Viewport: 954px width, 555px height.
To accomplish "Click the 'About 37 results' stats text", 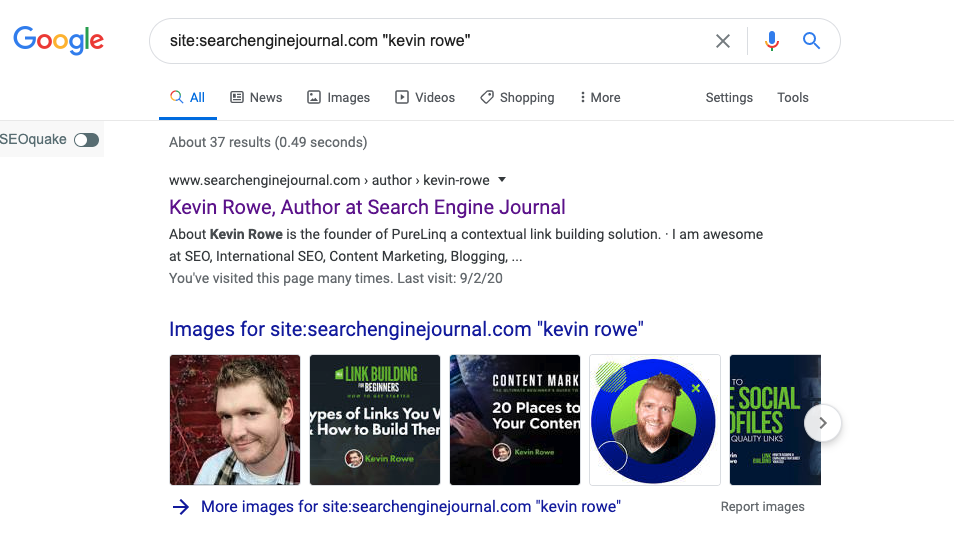I will (268, 142).
